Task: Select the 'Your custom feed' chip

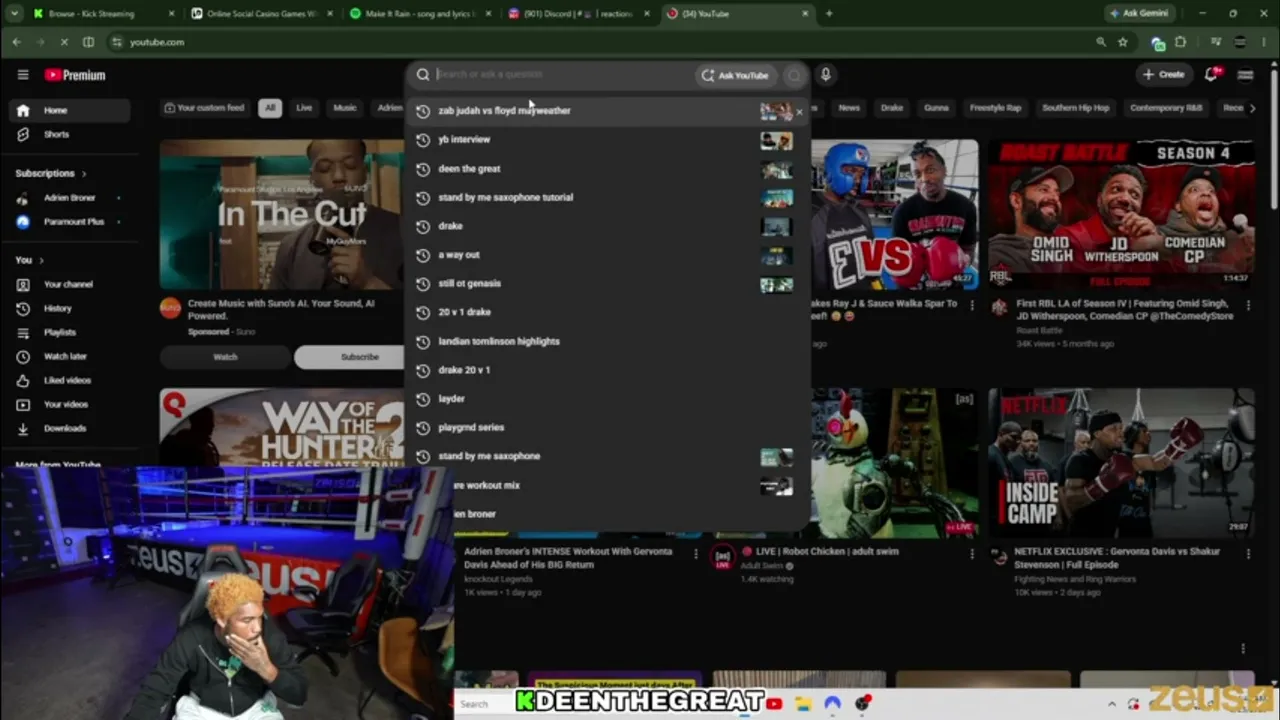Action: click(x=205, y=108)
